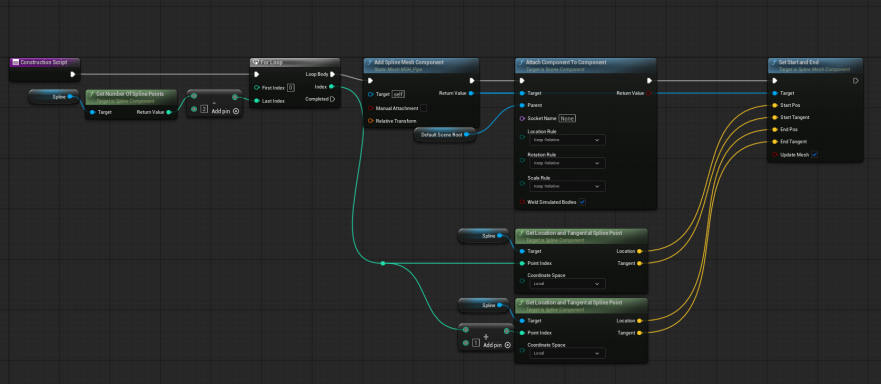The image size is (881, 384).
Task: Click the Completed exec pin on For Loop
Action: [x=332, y=99]
